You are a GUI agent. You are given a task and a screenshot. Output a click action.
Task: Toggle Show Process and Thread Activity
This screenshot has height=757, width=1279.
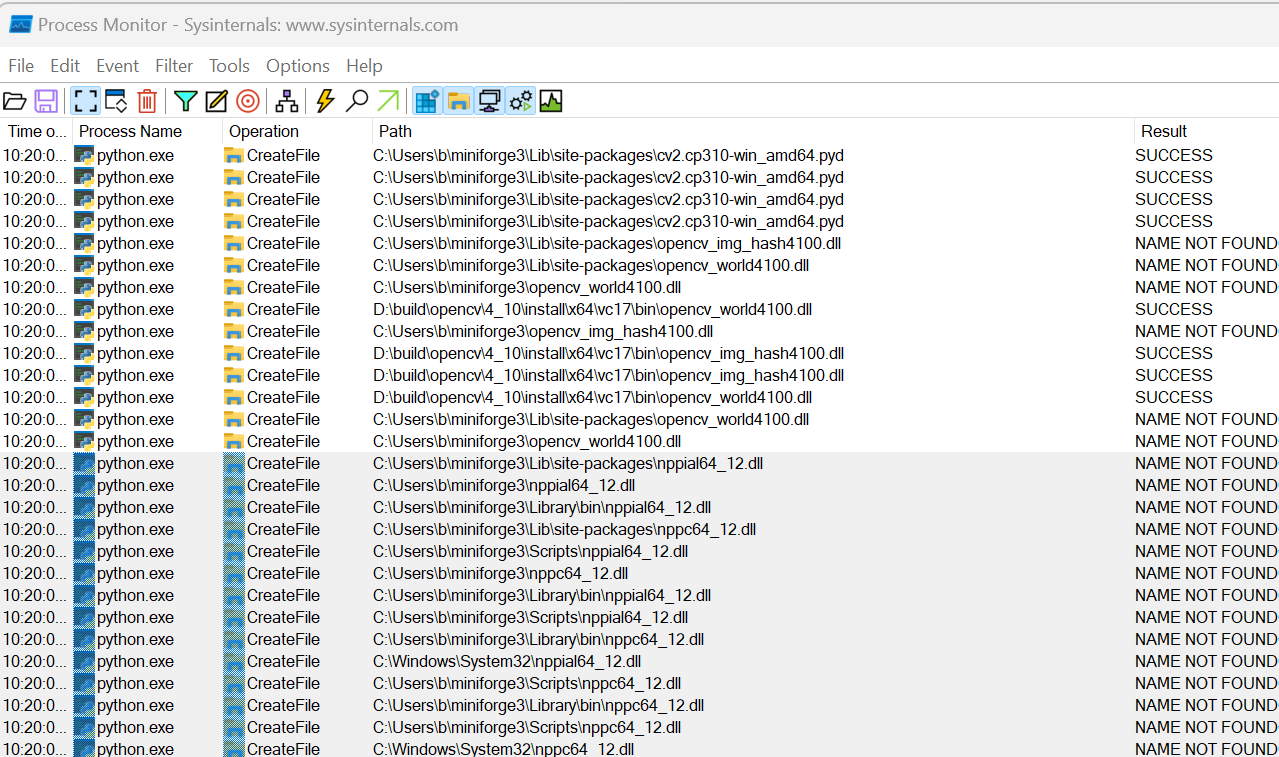click(520, 101)
